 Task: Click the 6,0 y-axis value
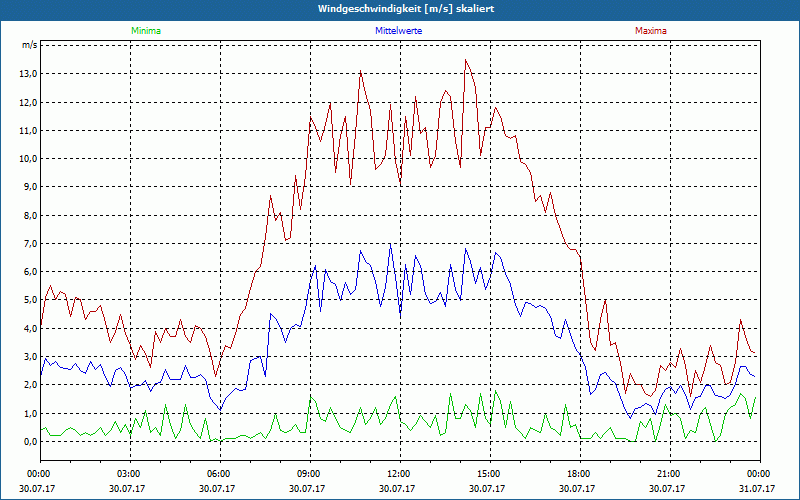[x=32, y=272]
